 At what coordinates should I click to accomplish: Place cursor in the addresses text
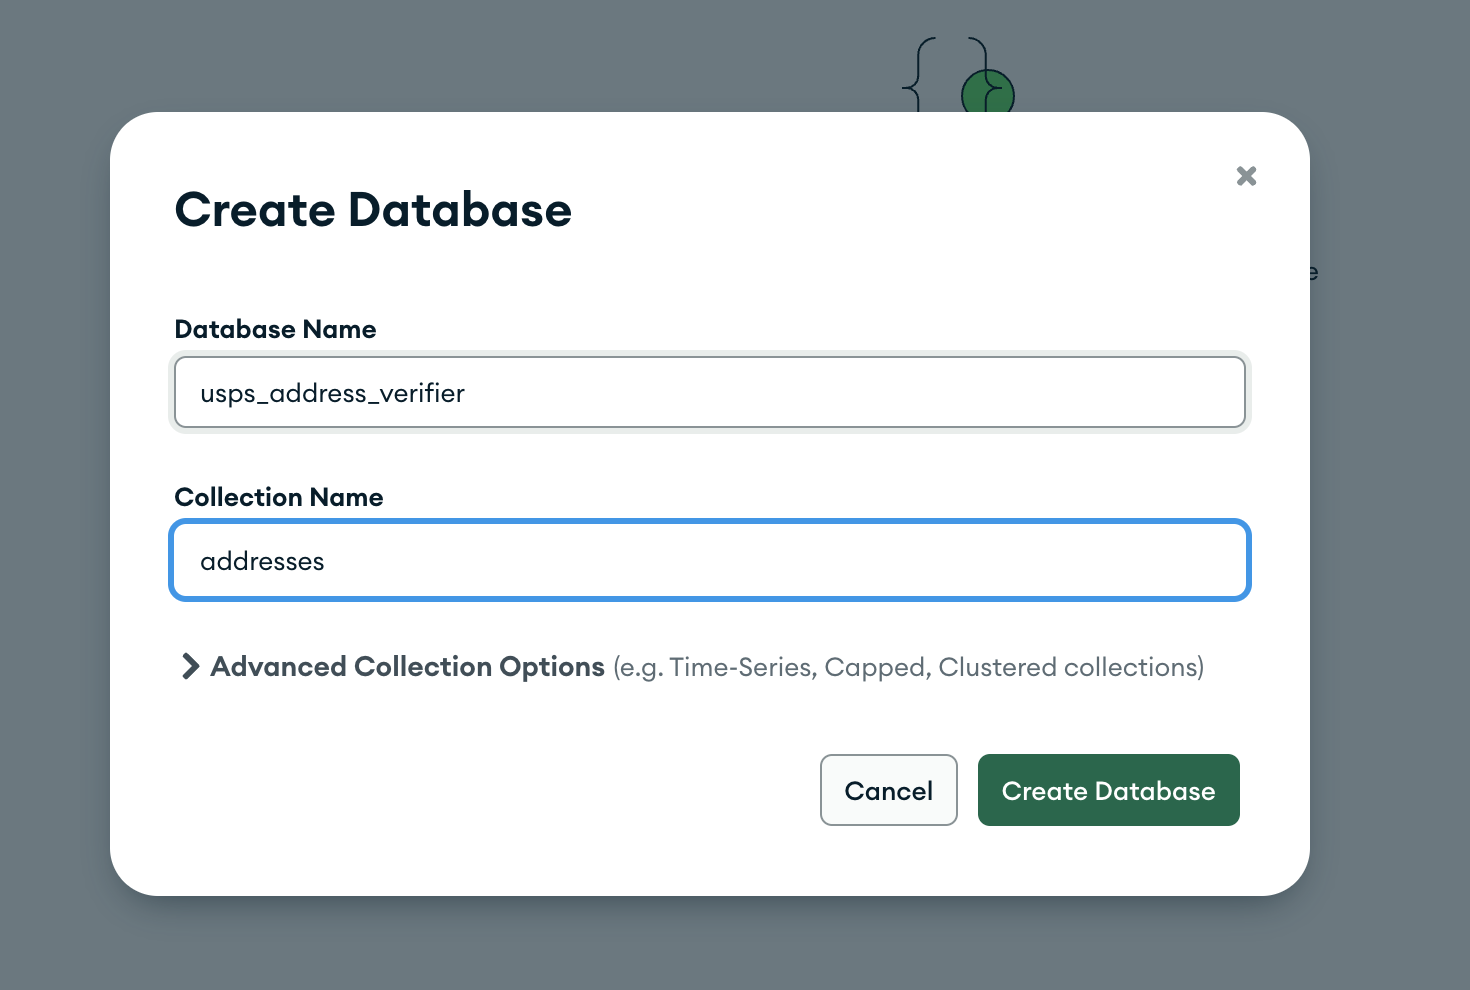(x=262, y=561)
